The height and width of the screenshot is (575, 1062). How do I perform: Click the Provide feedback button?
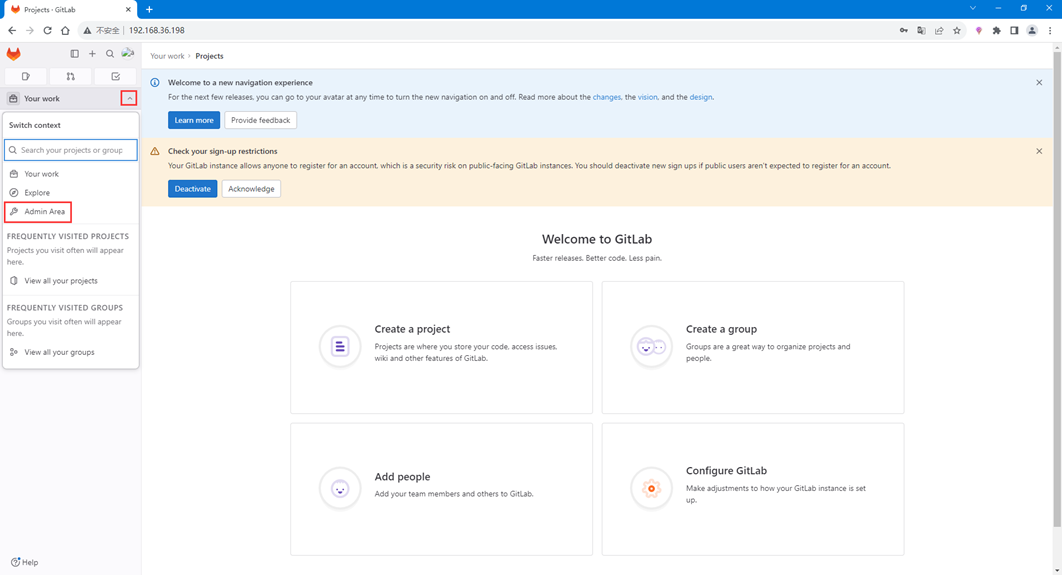click(260, 120)
